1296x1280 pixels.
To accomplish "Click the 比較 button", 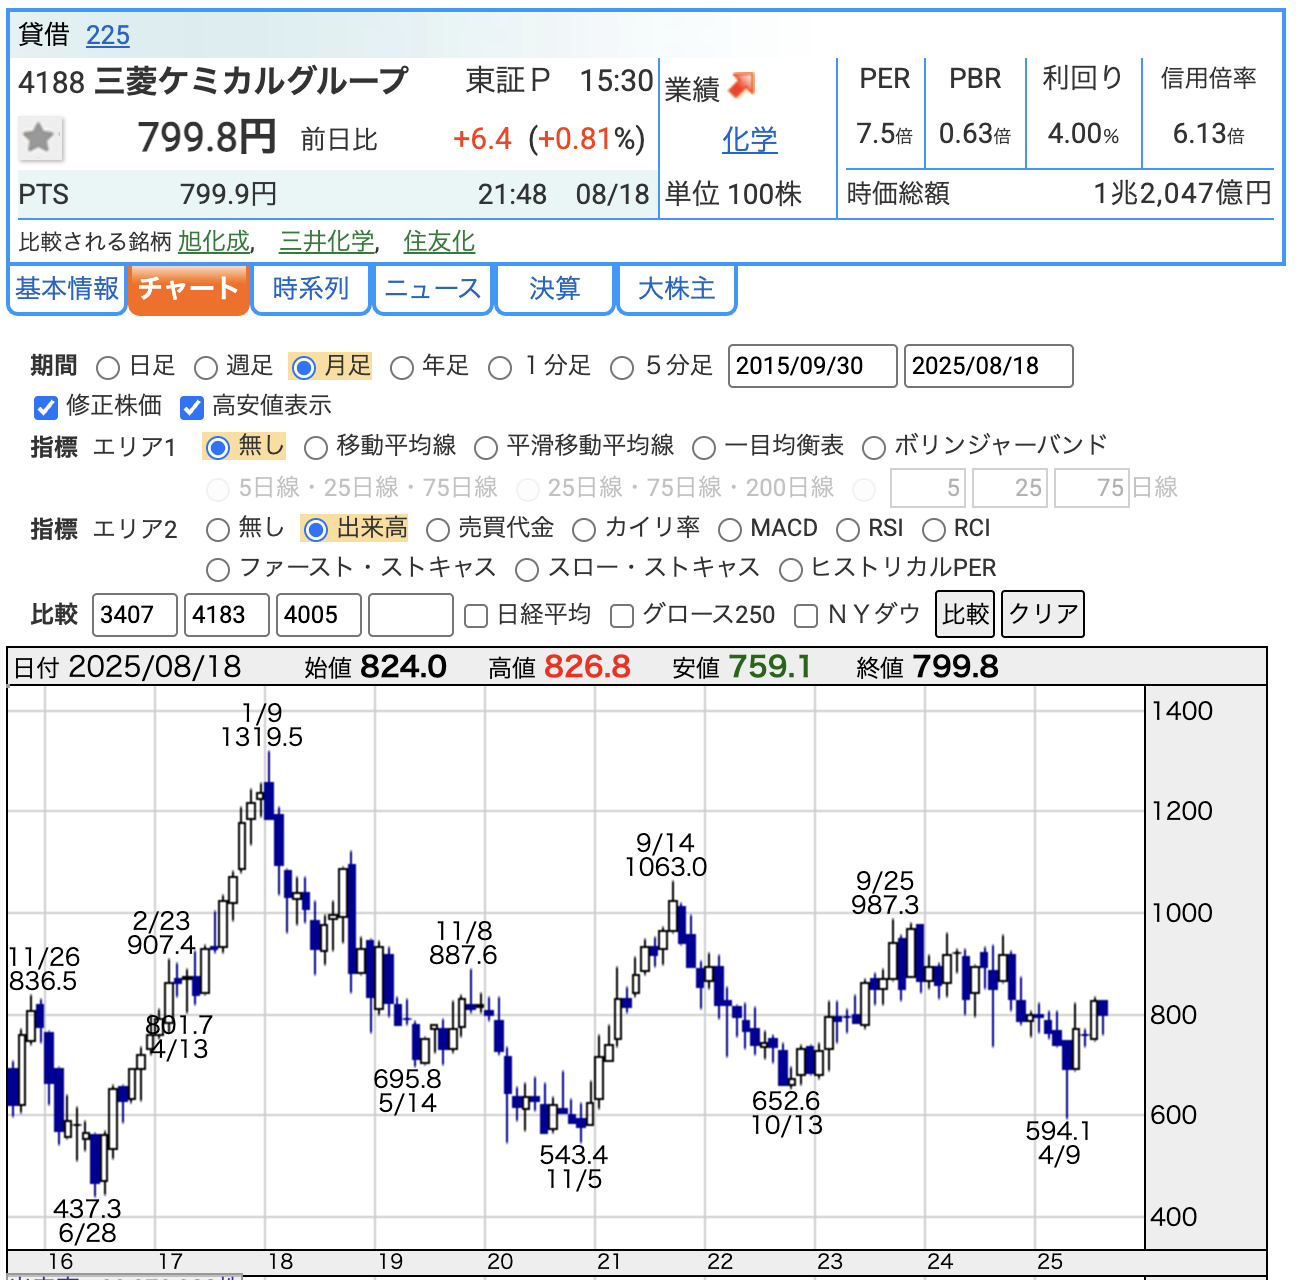I will 966,614.
